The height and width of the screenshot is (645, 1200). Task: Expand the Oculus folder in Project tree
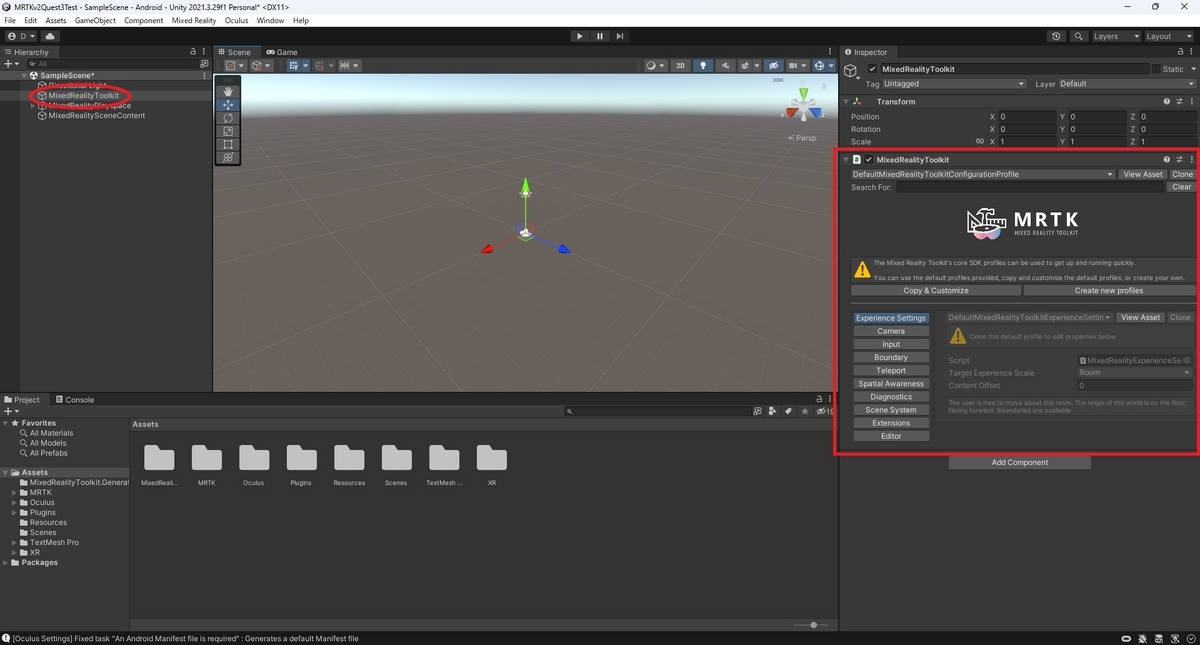[x=15, y=503]
